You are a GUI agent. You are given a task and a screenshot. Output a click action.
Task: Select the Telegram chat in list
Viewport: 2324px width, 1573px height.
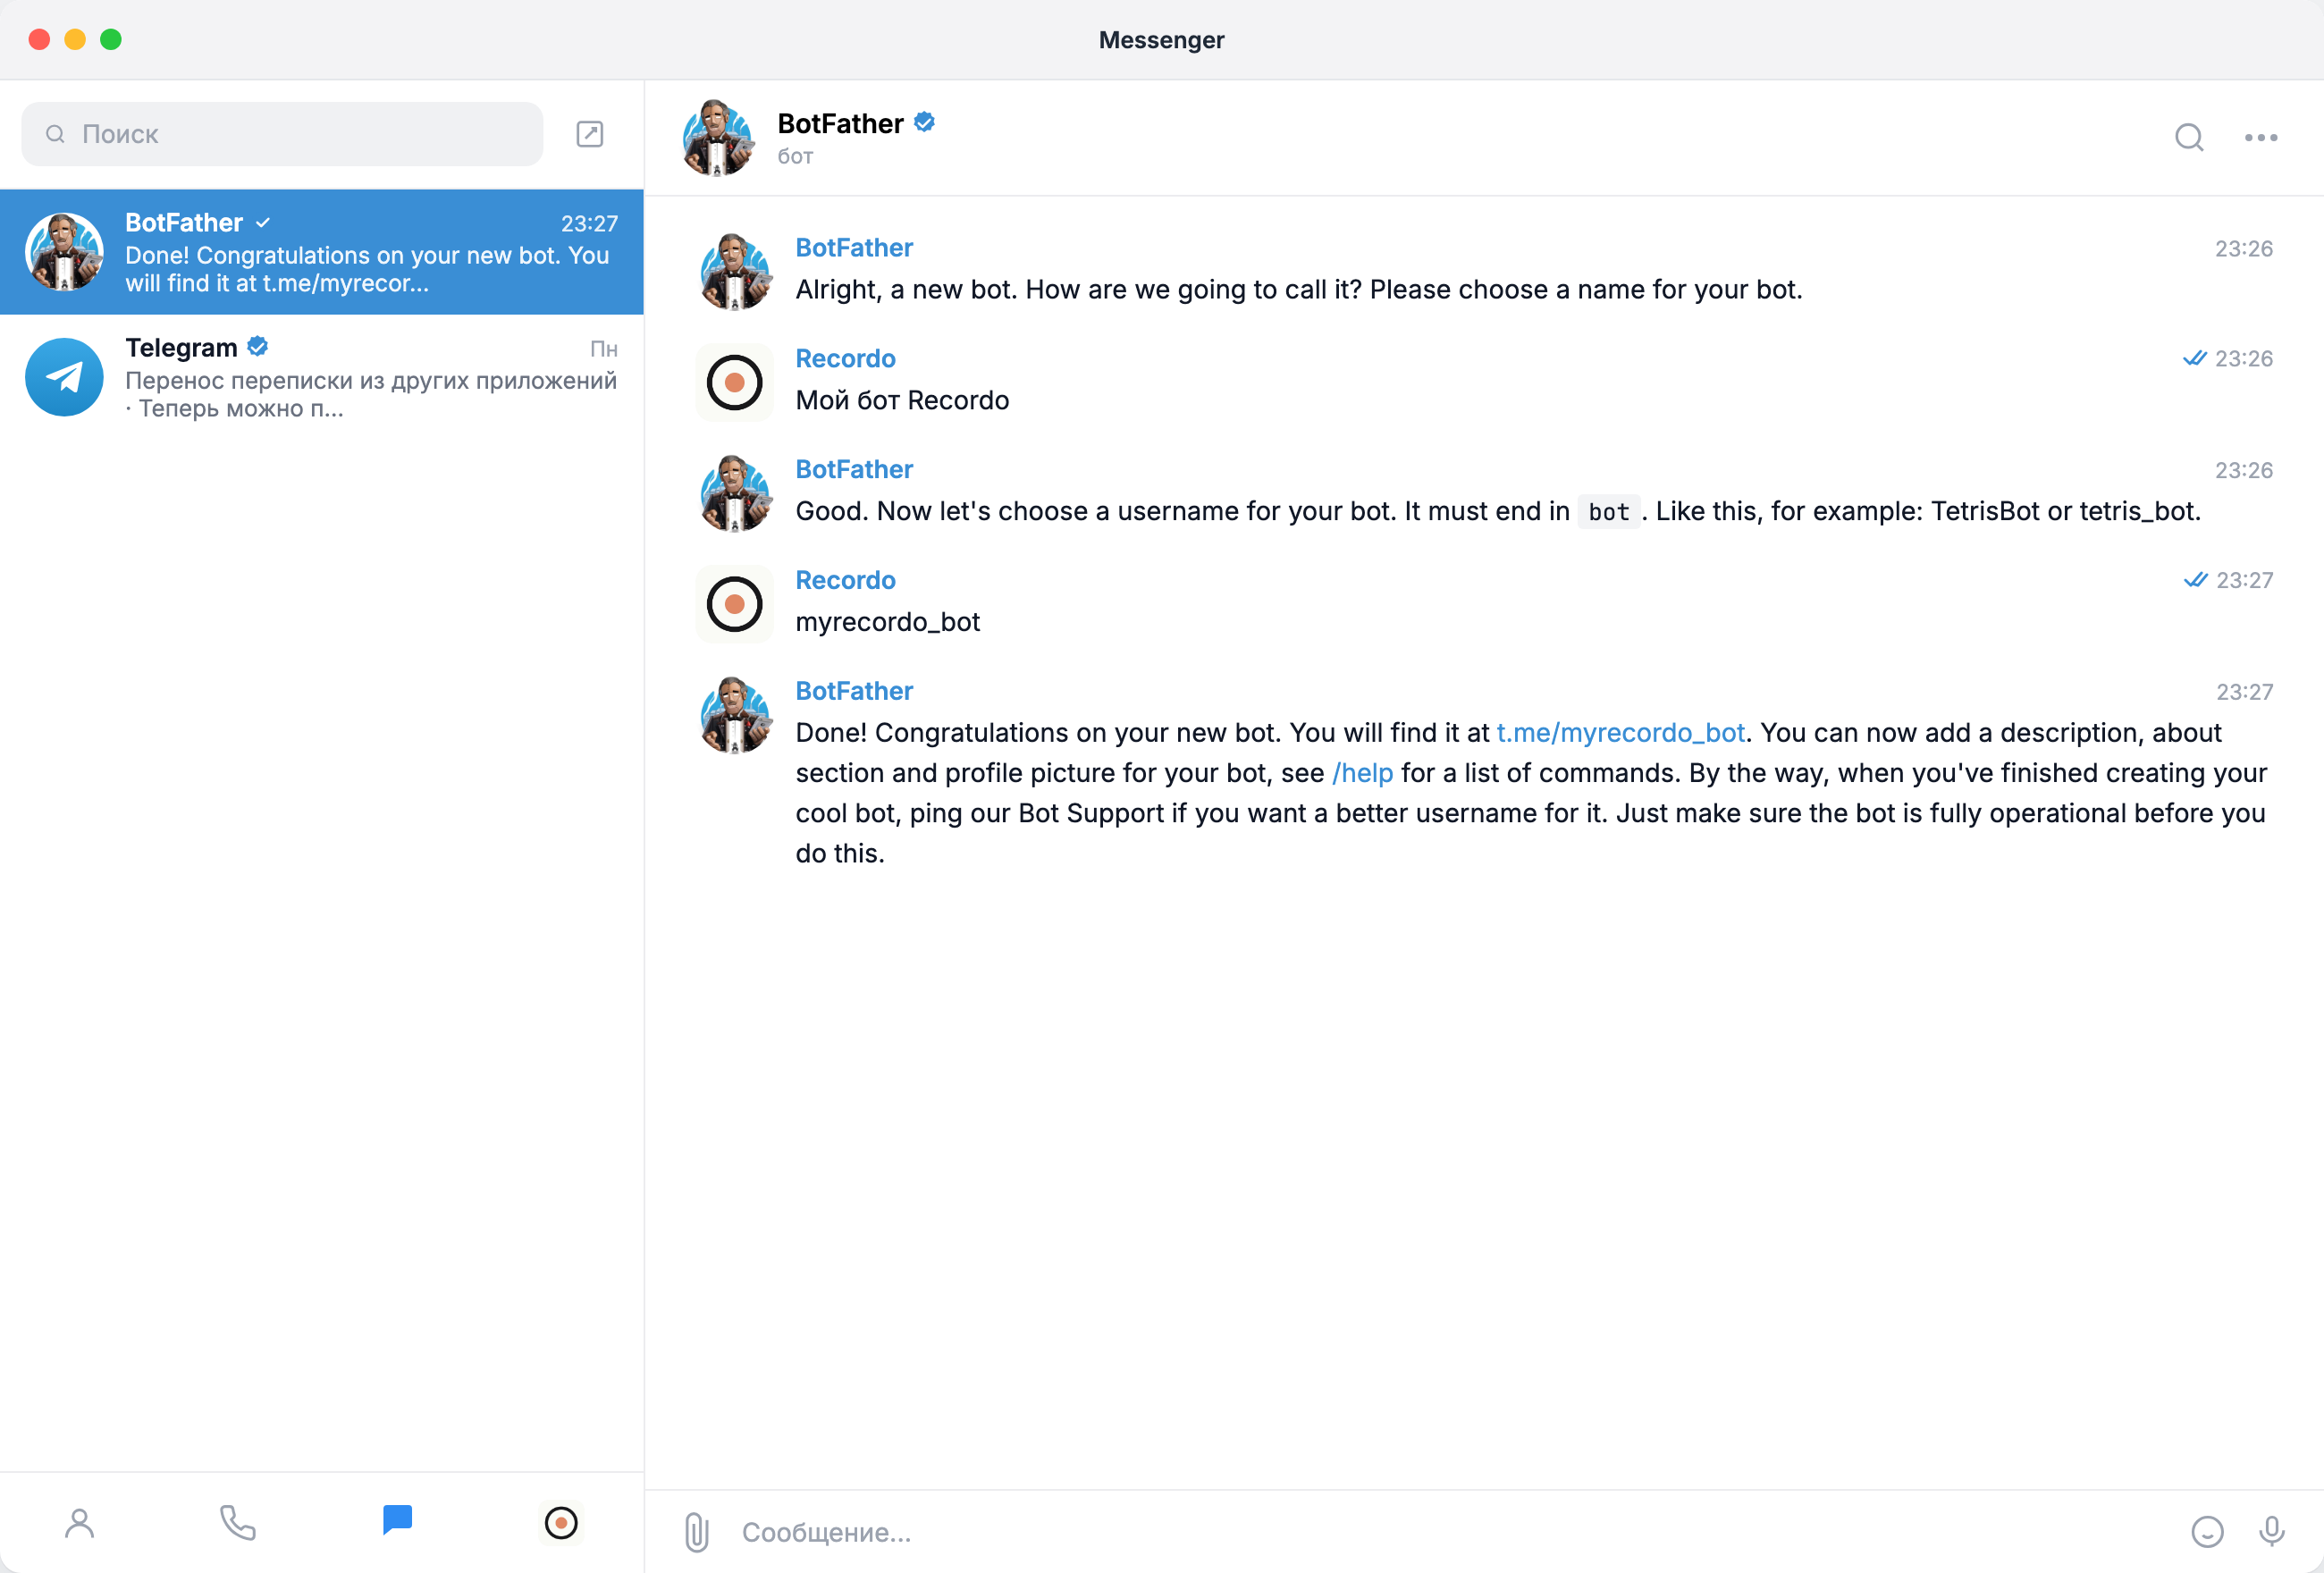tap(322, 377)
